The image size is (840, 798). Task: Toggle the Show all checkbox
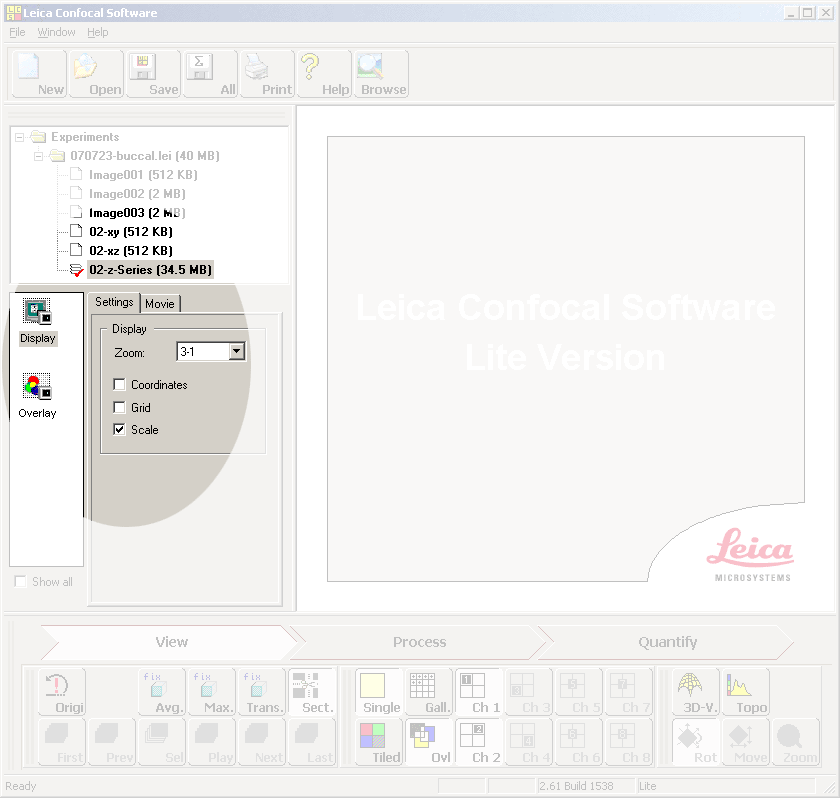point(20,582)
